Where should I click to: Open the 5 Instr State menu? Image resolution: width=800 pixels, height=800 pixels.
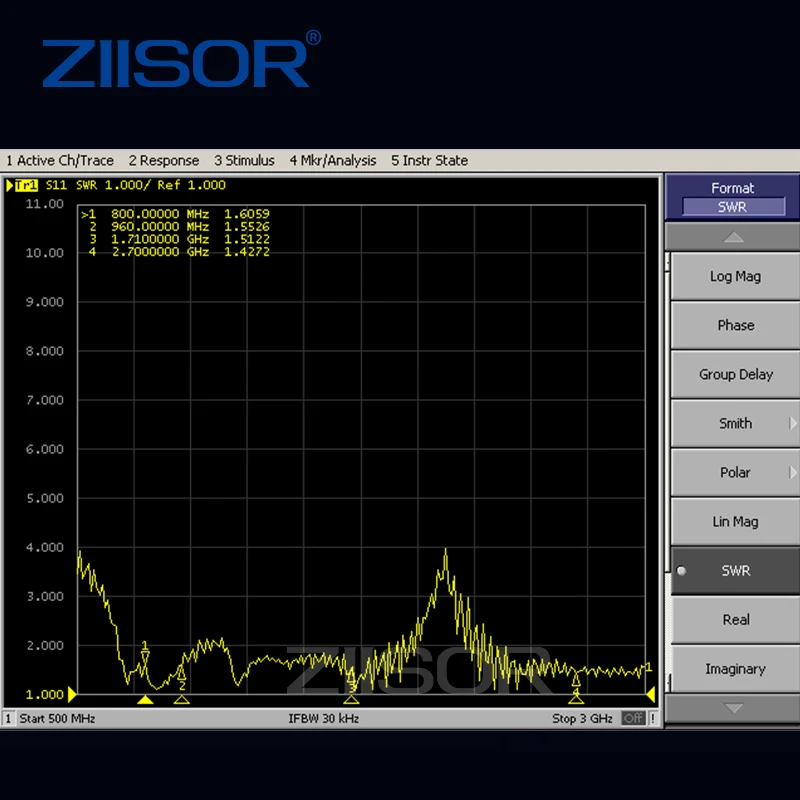click(x=430, y=160)
